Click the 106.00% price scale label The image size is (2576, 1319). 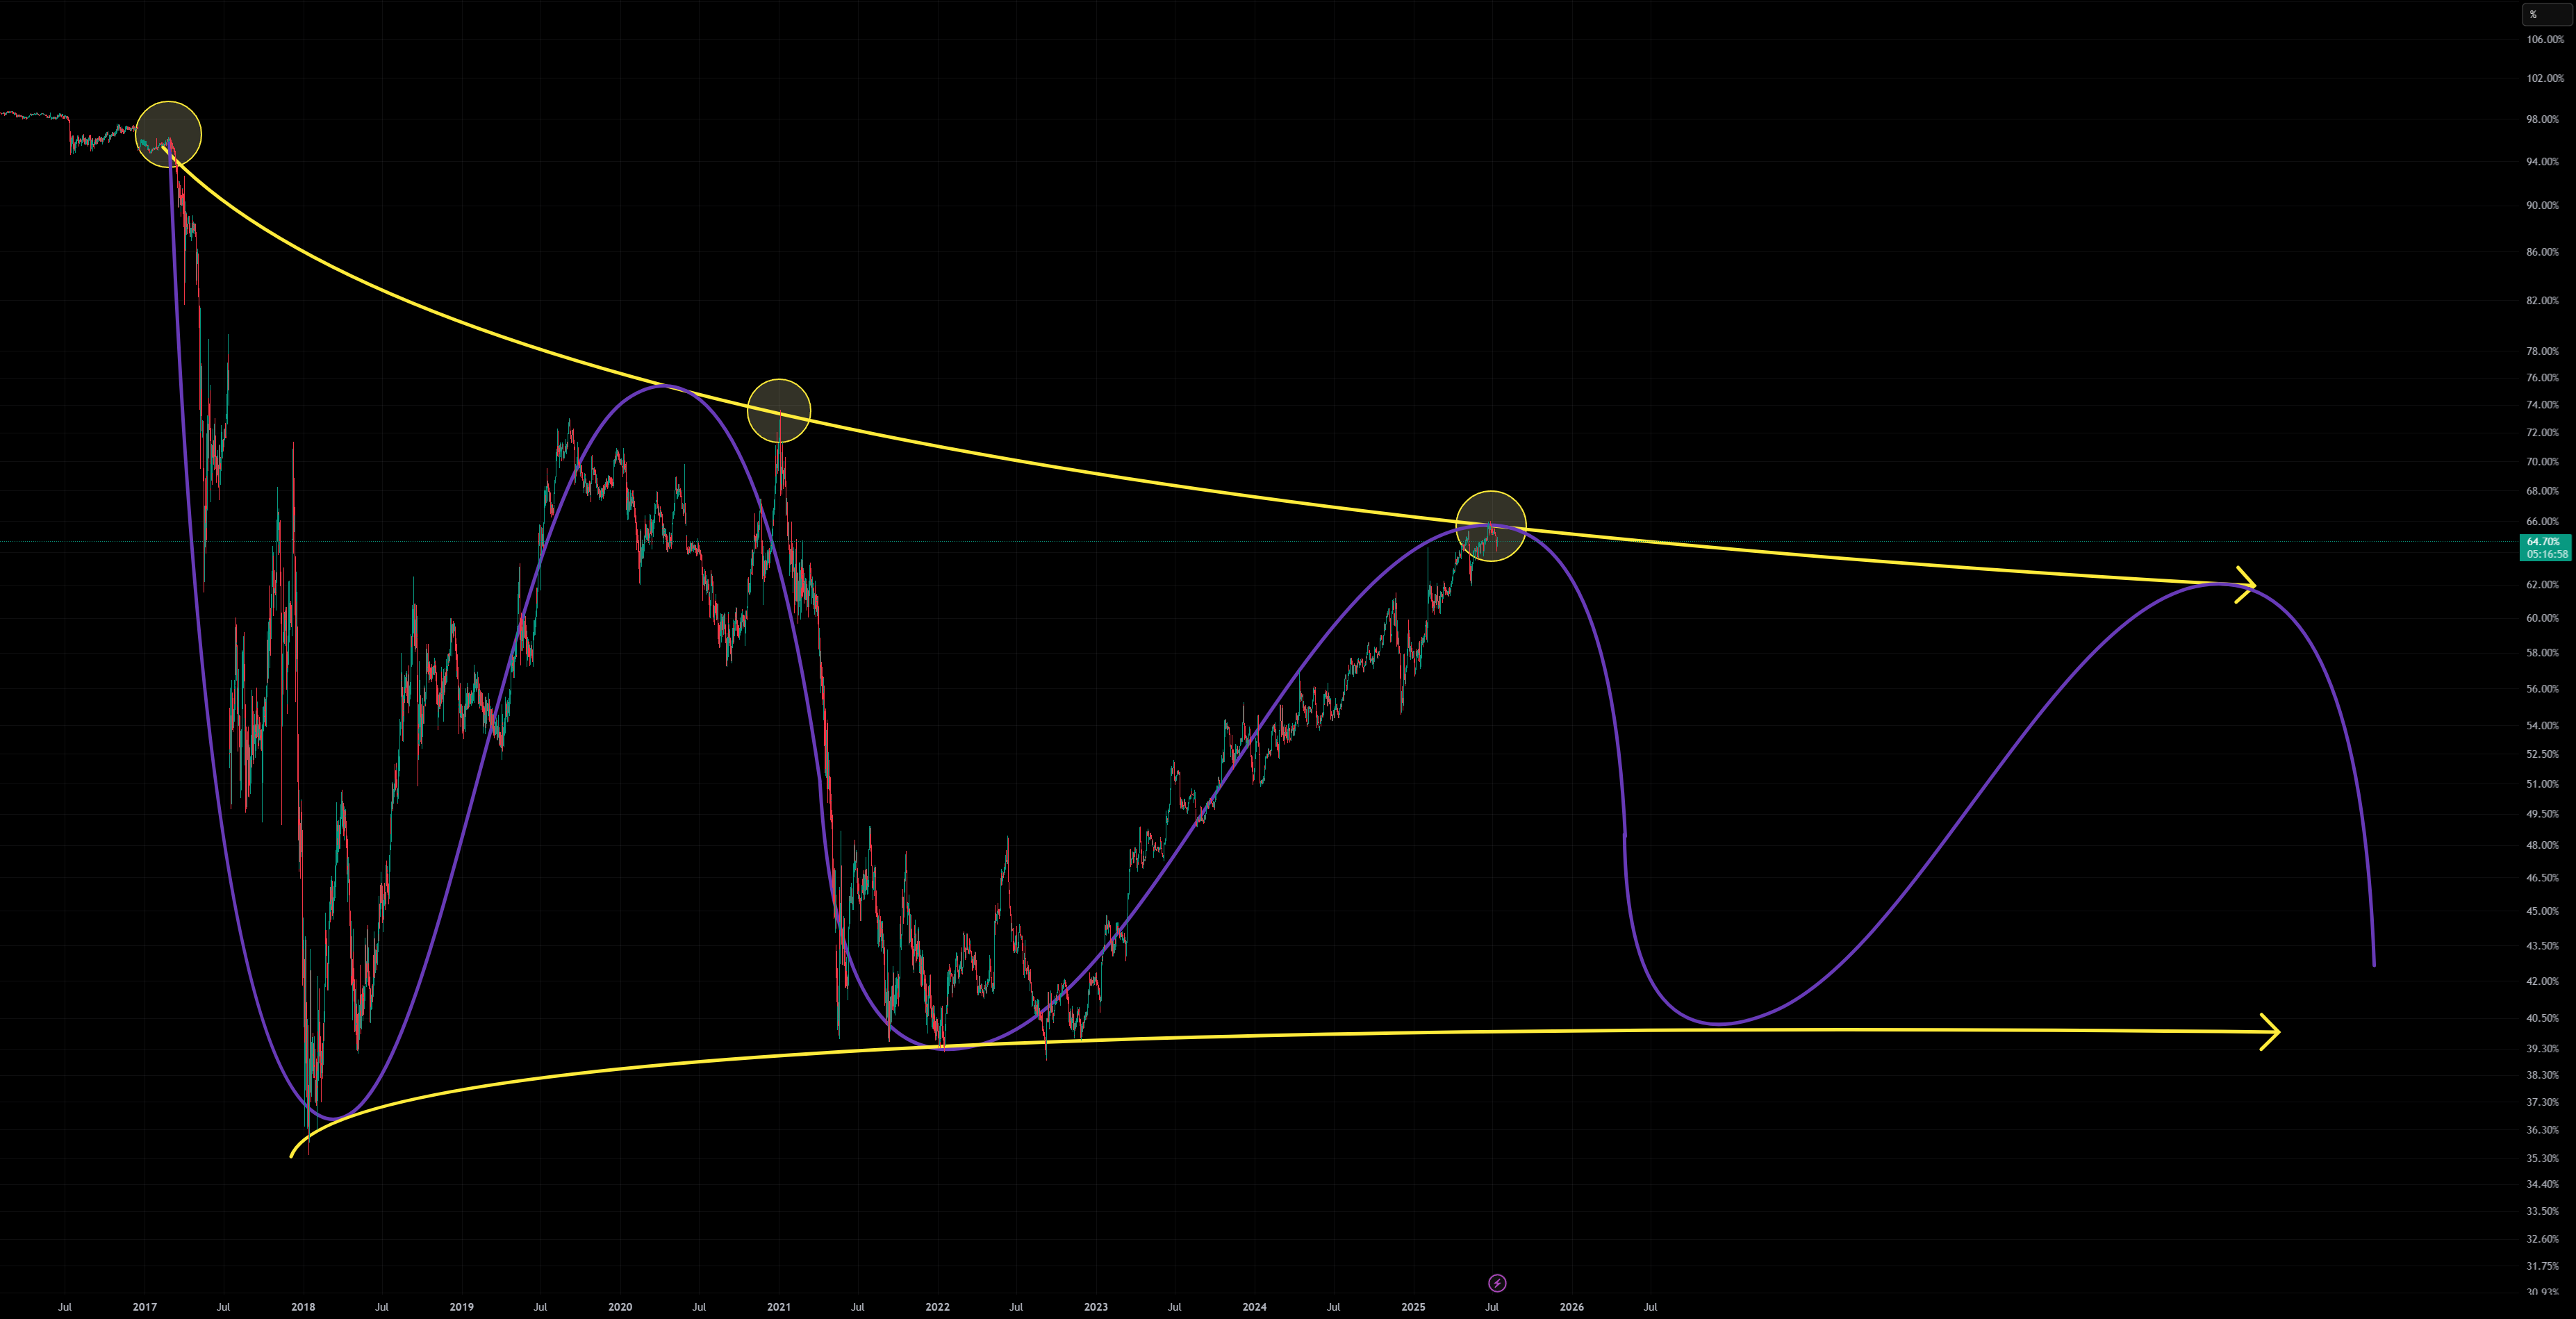coord(2545,40)
